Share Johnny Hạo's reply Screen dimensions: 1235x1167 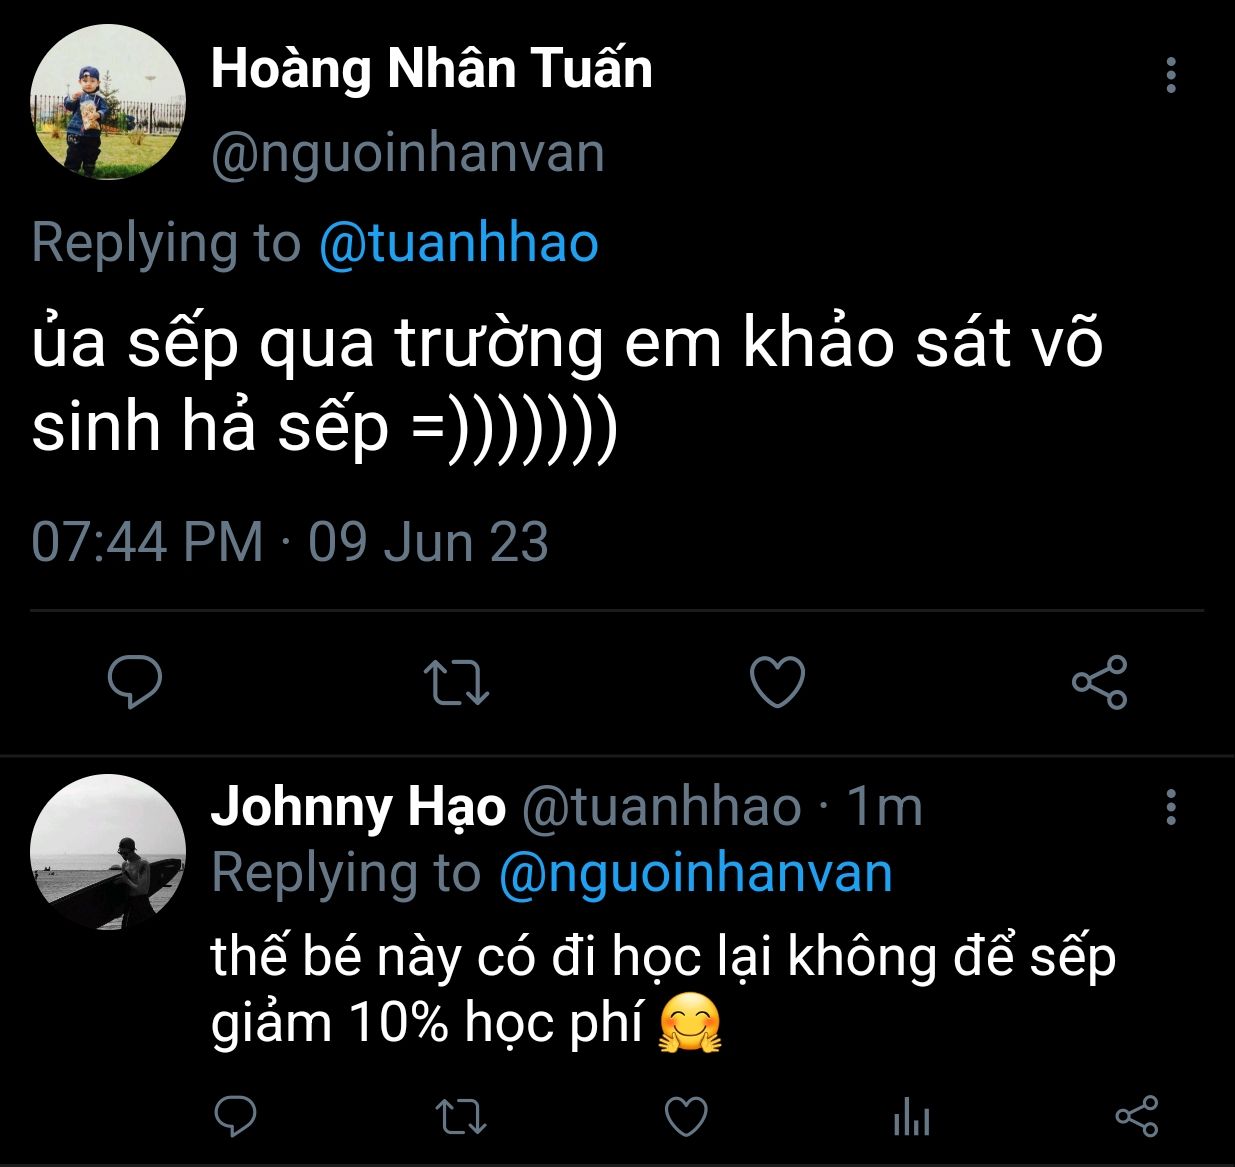[1136, 1115]
